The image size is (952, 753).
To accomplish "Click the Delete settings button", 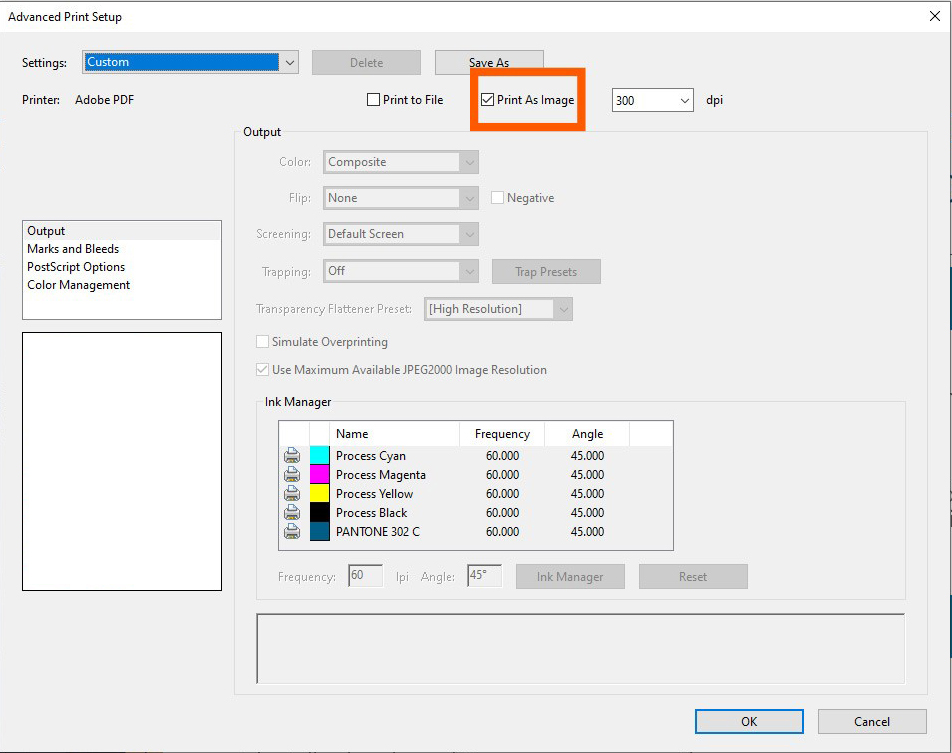I will coord(366,63).
